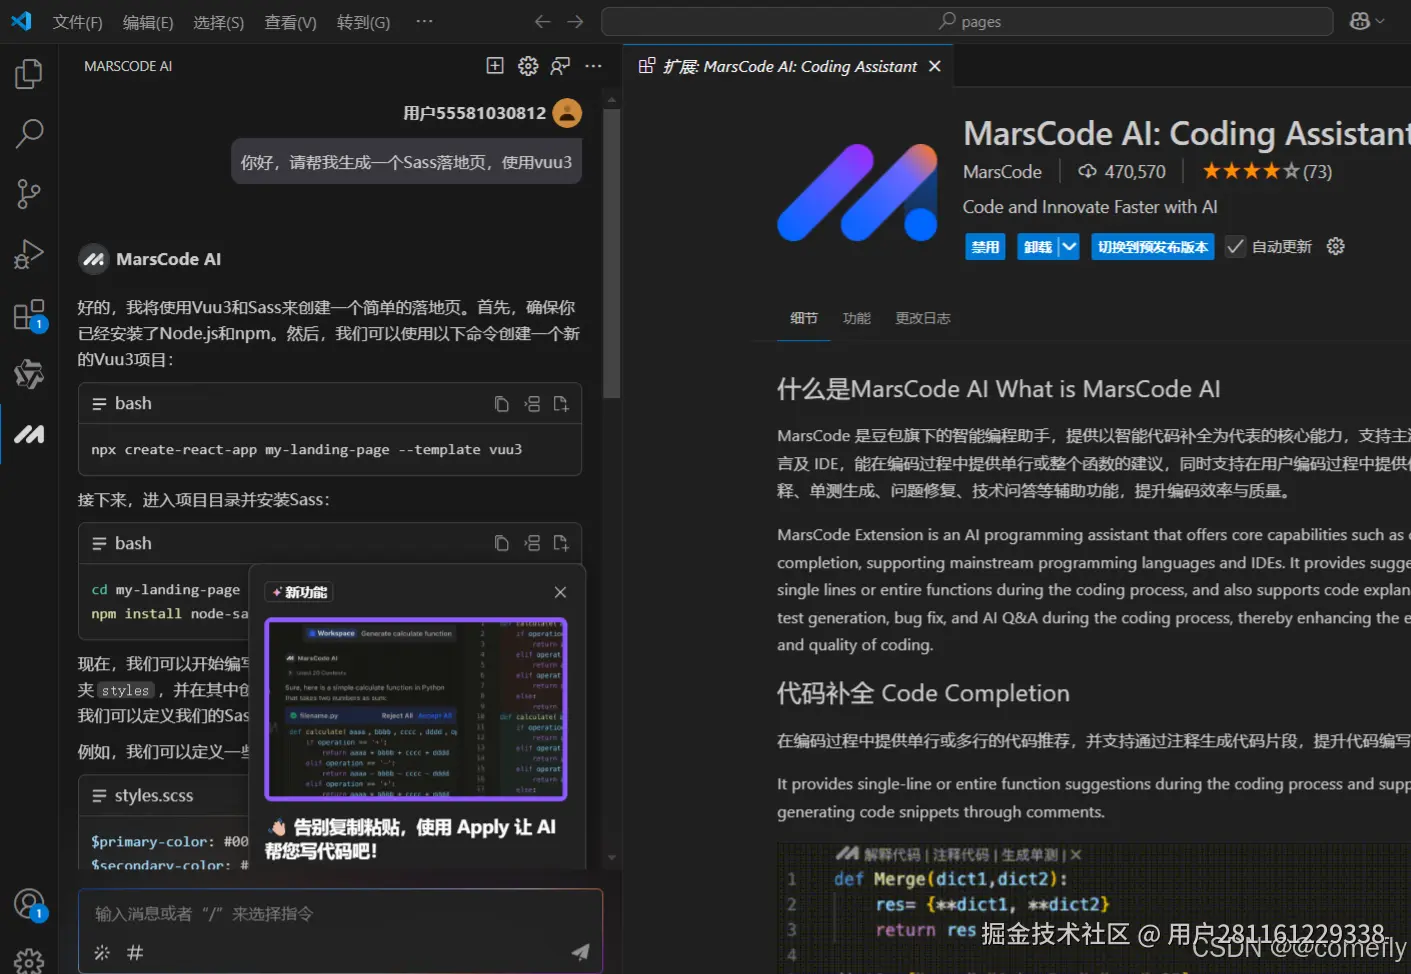Open the Extensions view icon
This screenshot has width=1411, height=974.
point(27,313)
